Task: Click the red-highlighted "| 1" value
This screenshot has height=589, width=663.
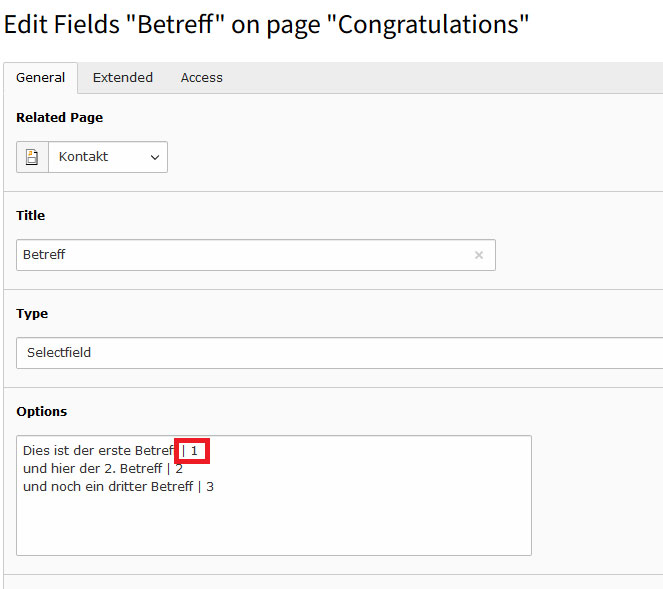Action: [193, 451]
